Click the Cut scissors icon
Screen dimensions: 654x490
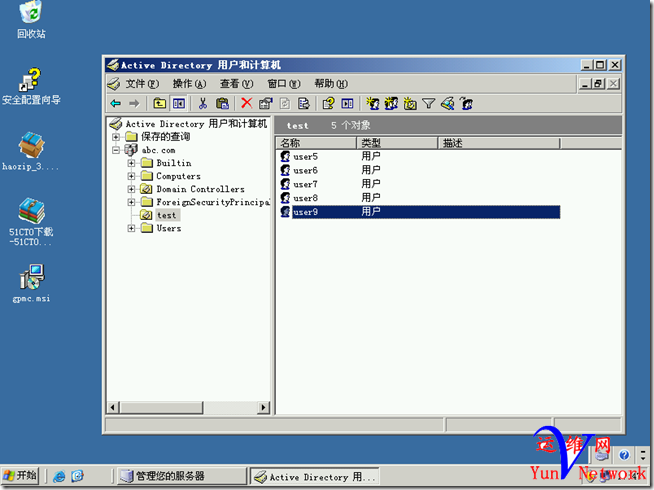203,103
